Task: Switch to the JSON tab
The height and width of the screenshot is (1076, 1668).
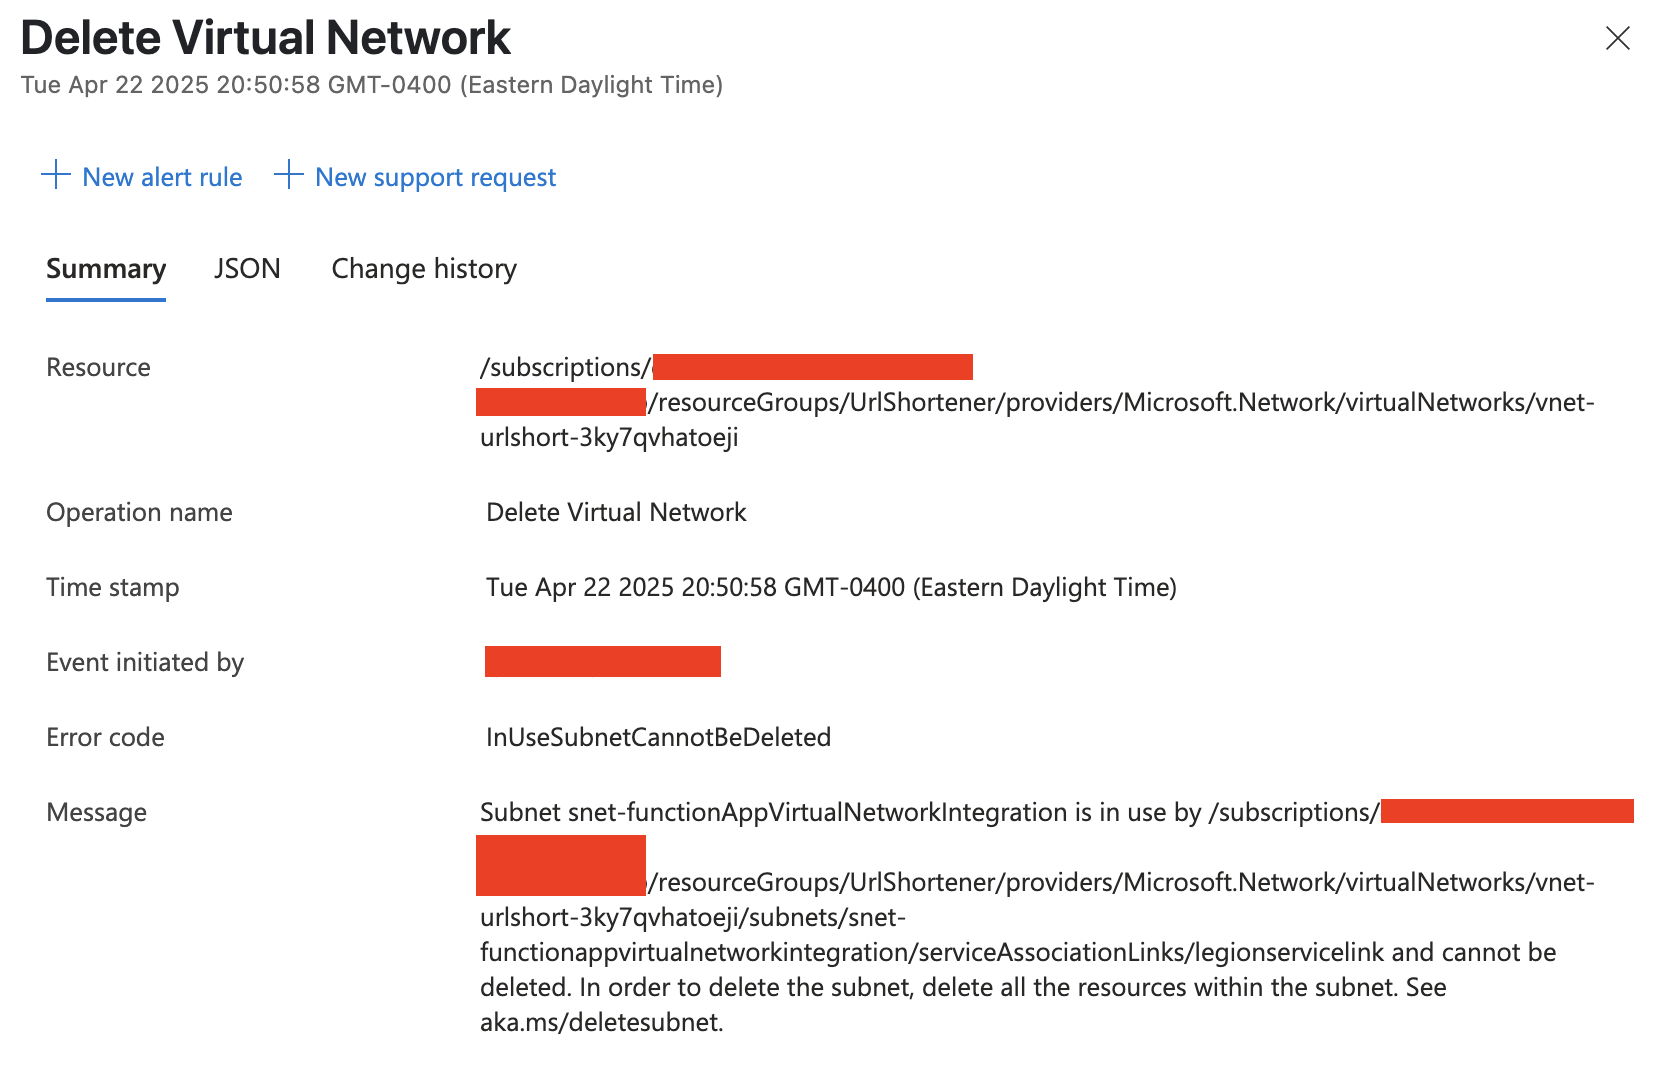Action: (246, 268)
